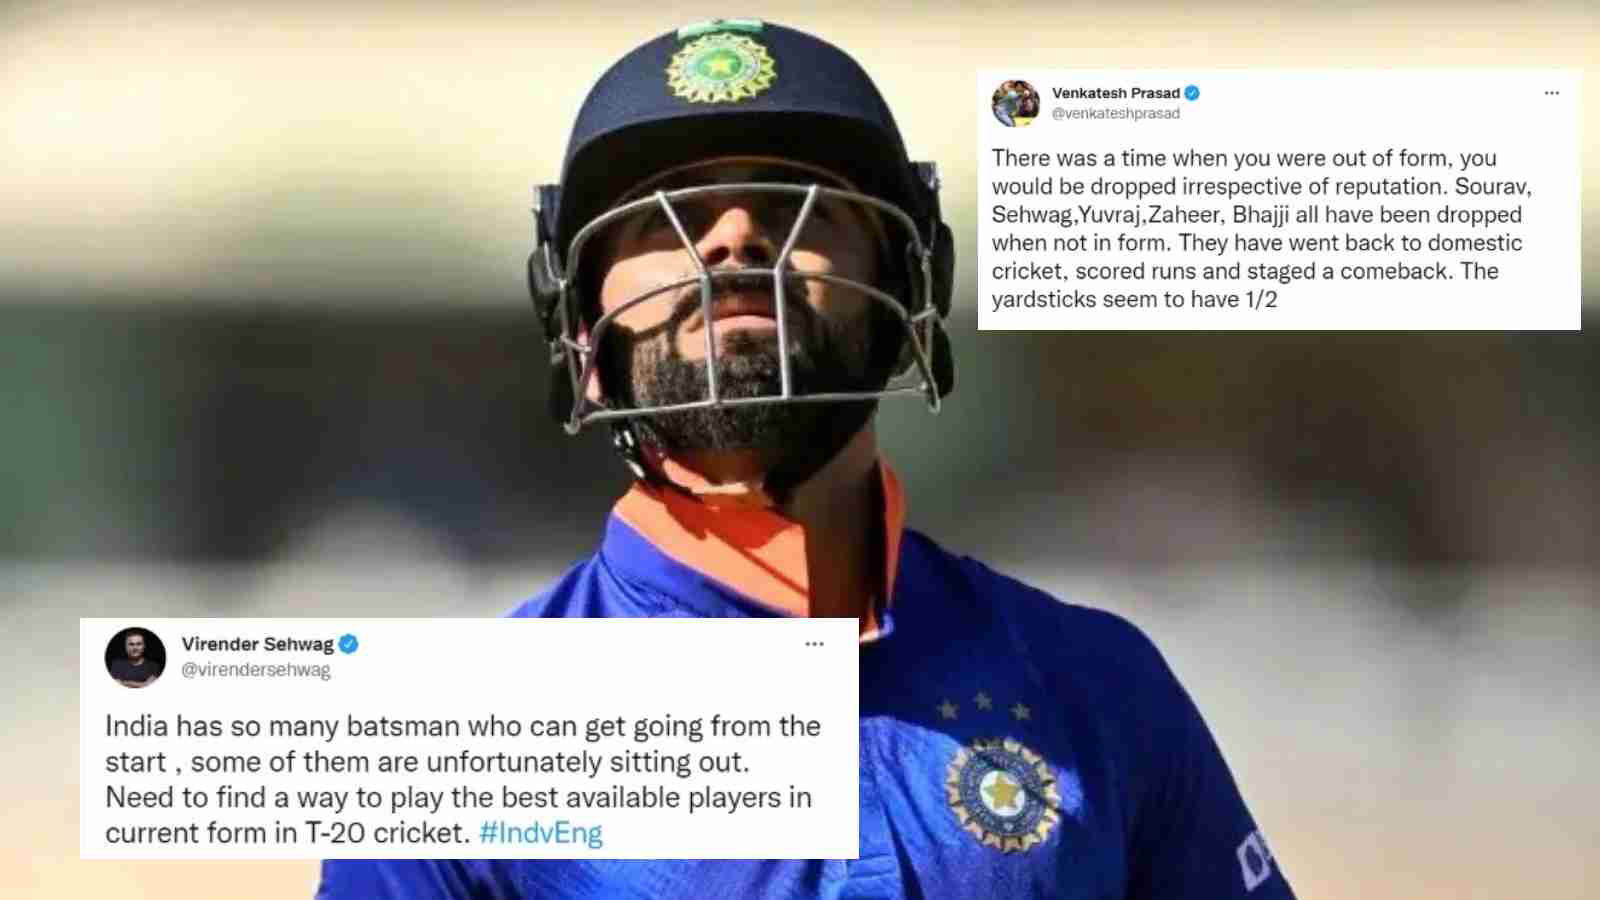Open the three-dot menu on Sehwag's tweet
Image resolution: width=1600 pixels, height=900 pixels.
[815, 644]
